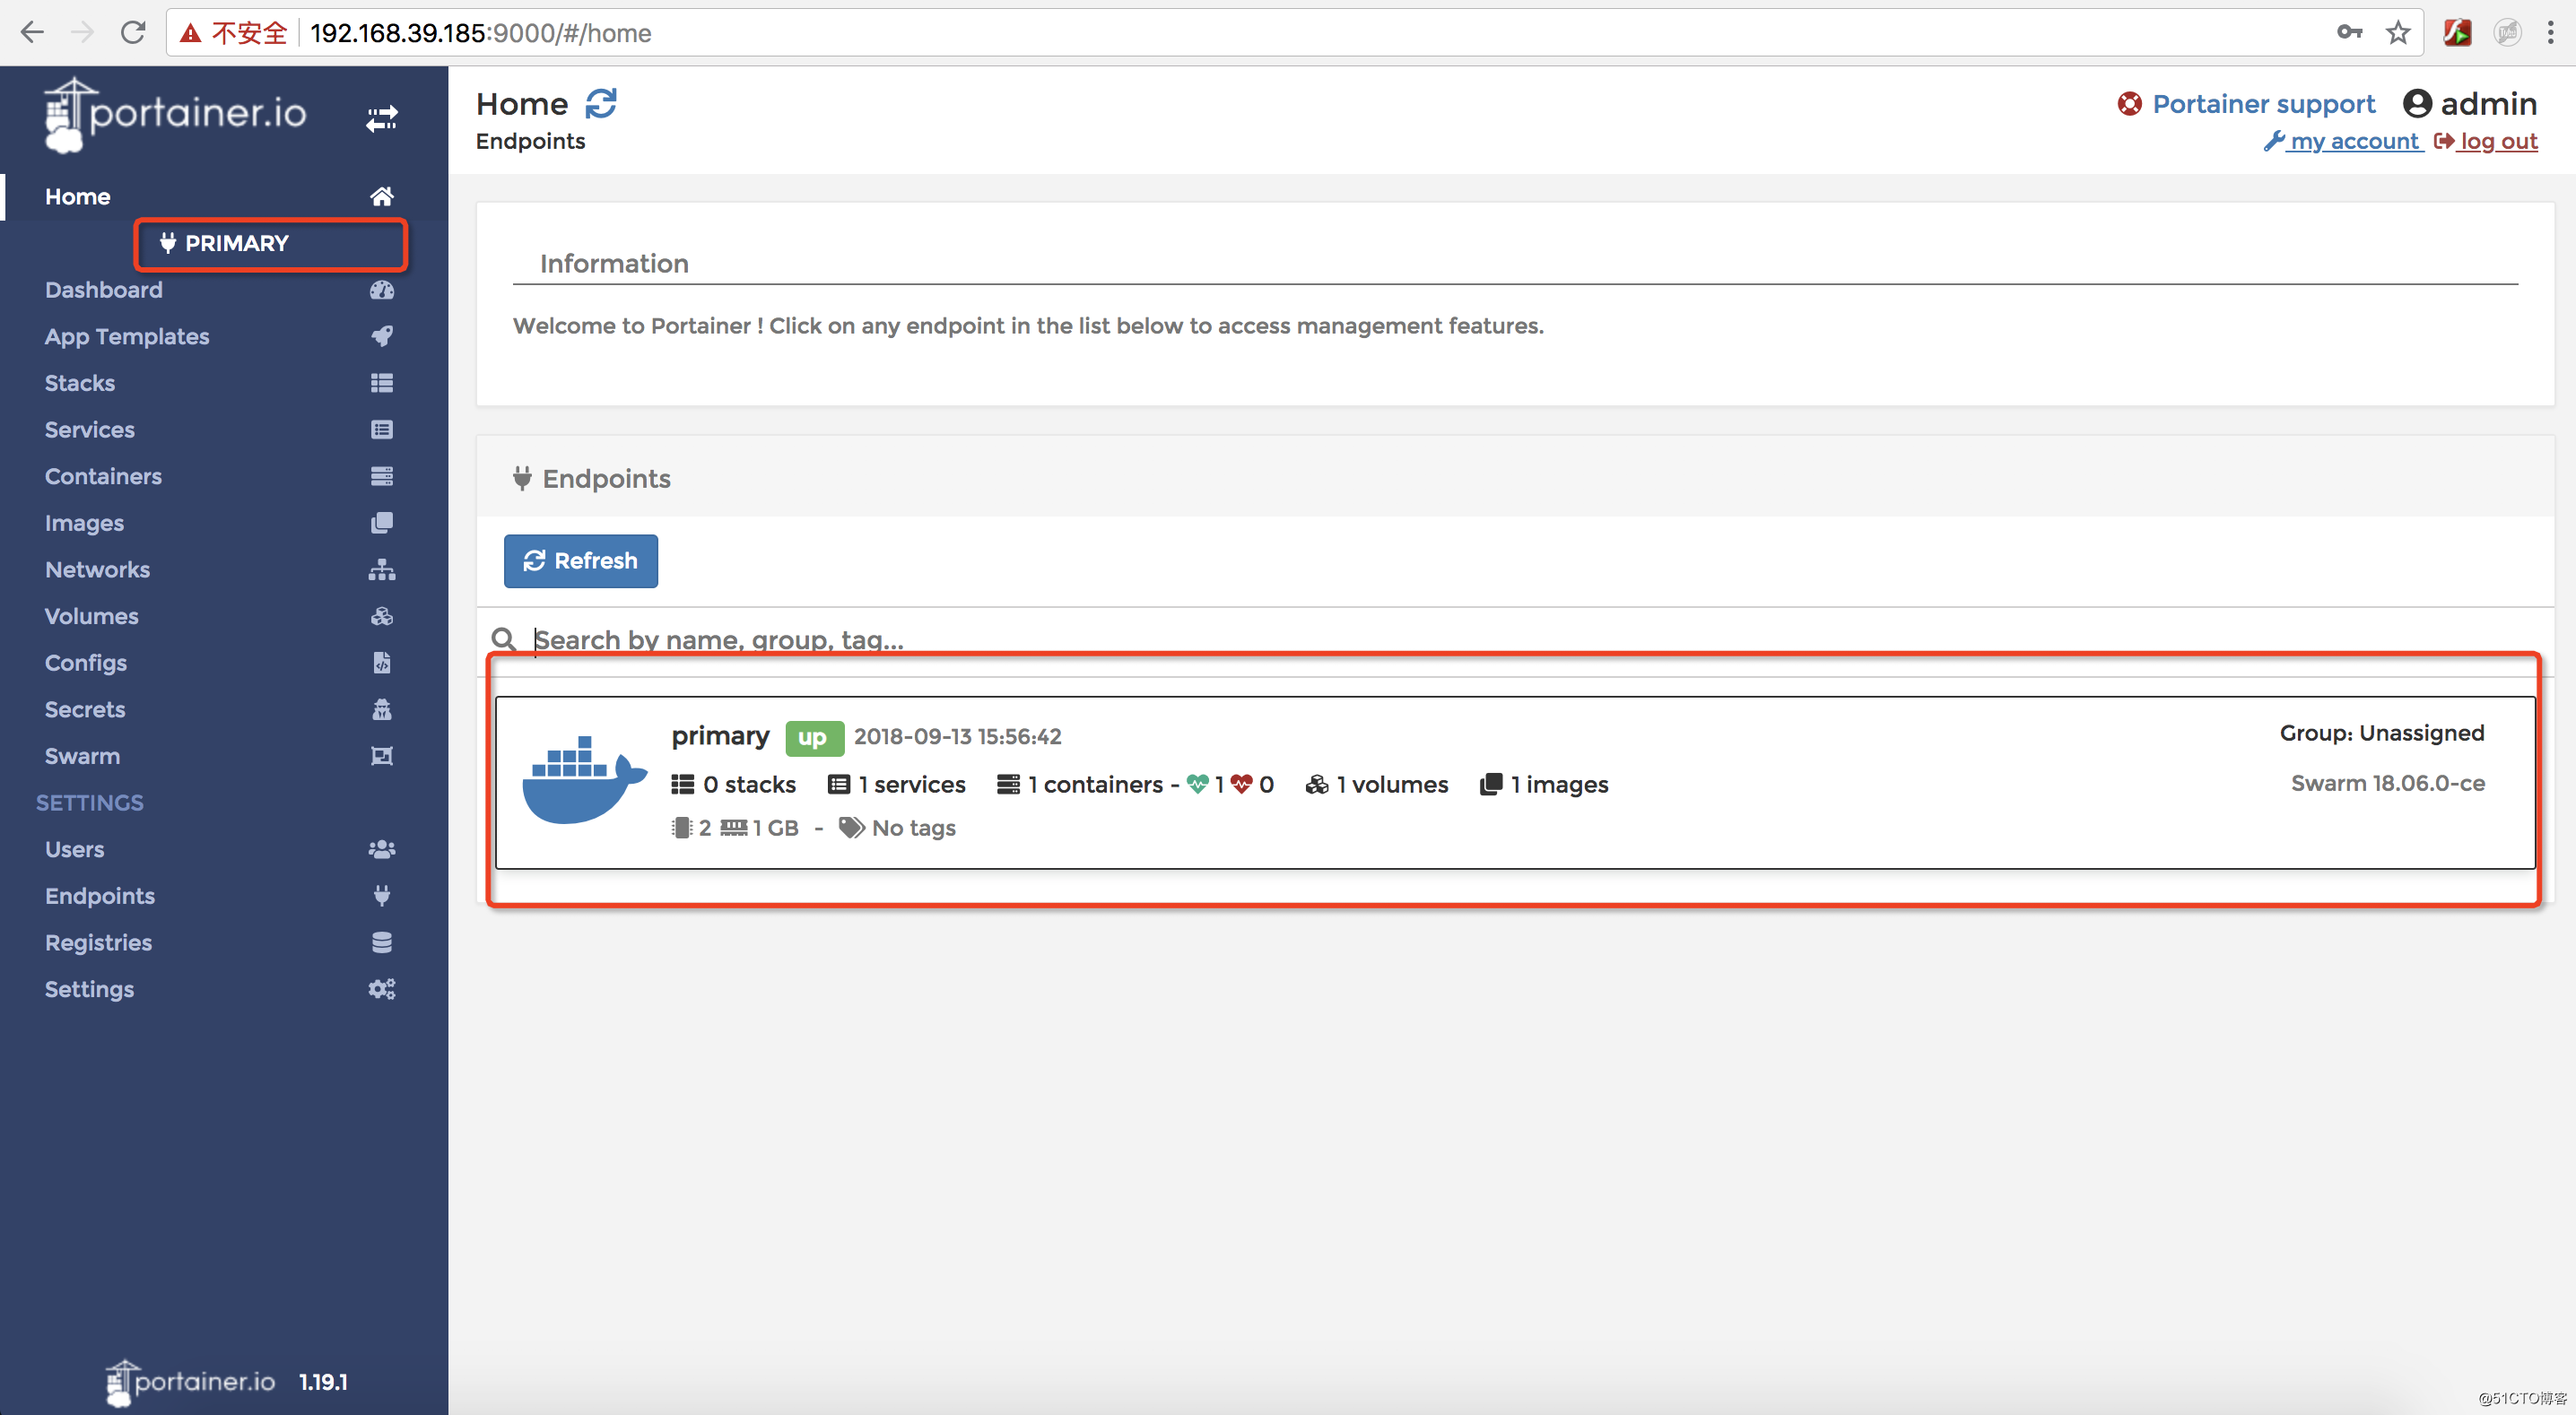Open the browser three-dot menu
Screen dimensions: 2576x1415
click(x=2550, y=33)
